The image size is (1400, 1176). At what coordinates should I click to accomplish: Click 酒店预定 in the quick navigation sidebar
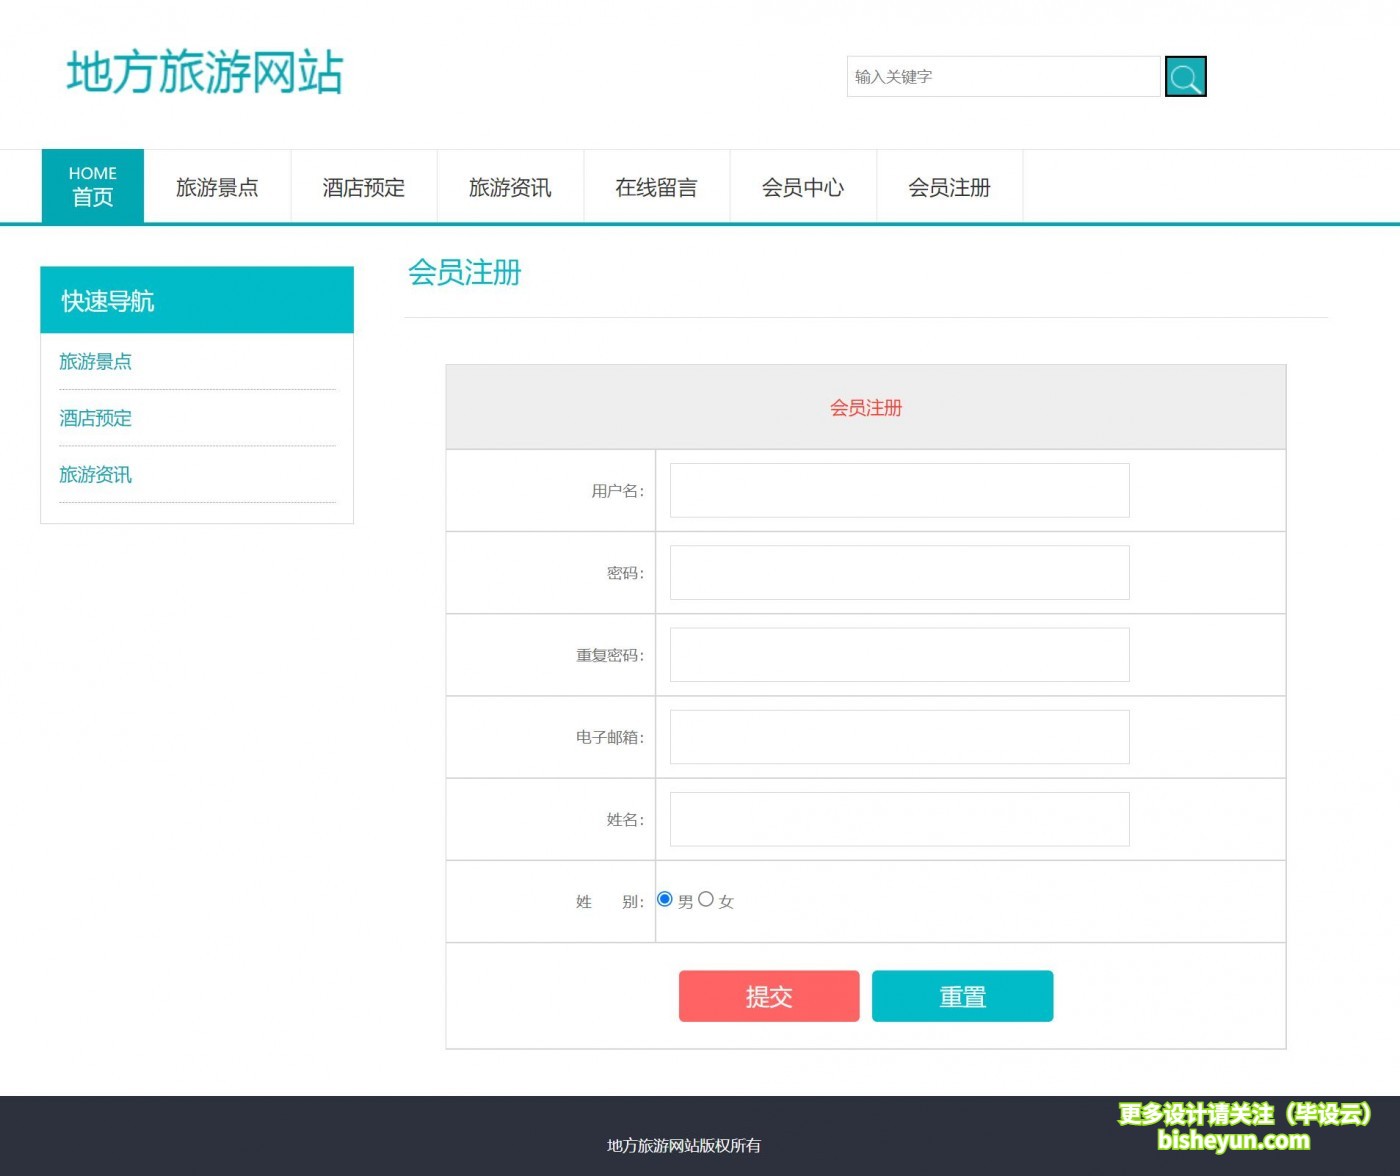pos(95,418)
